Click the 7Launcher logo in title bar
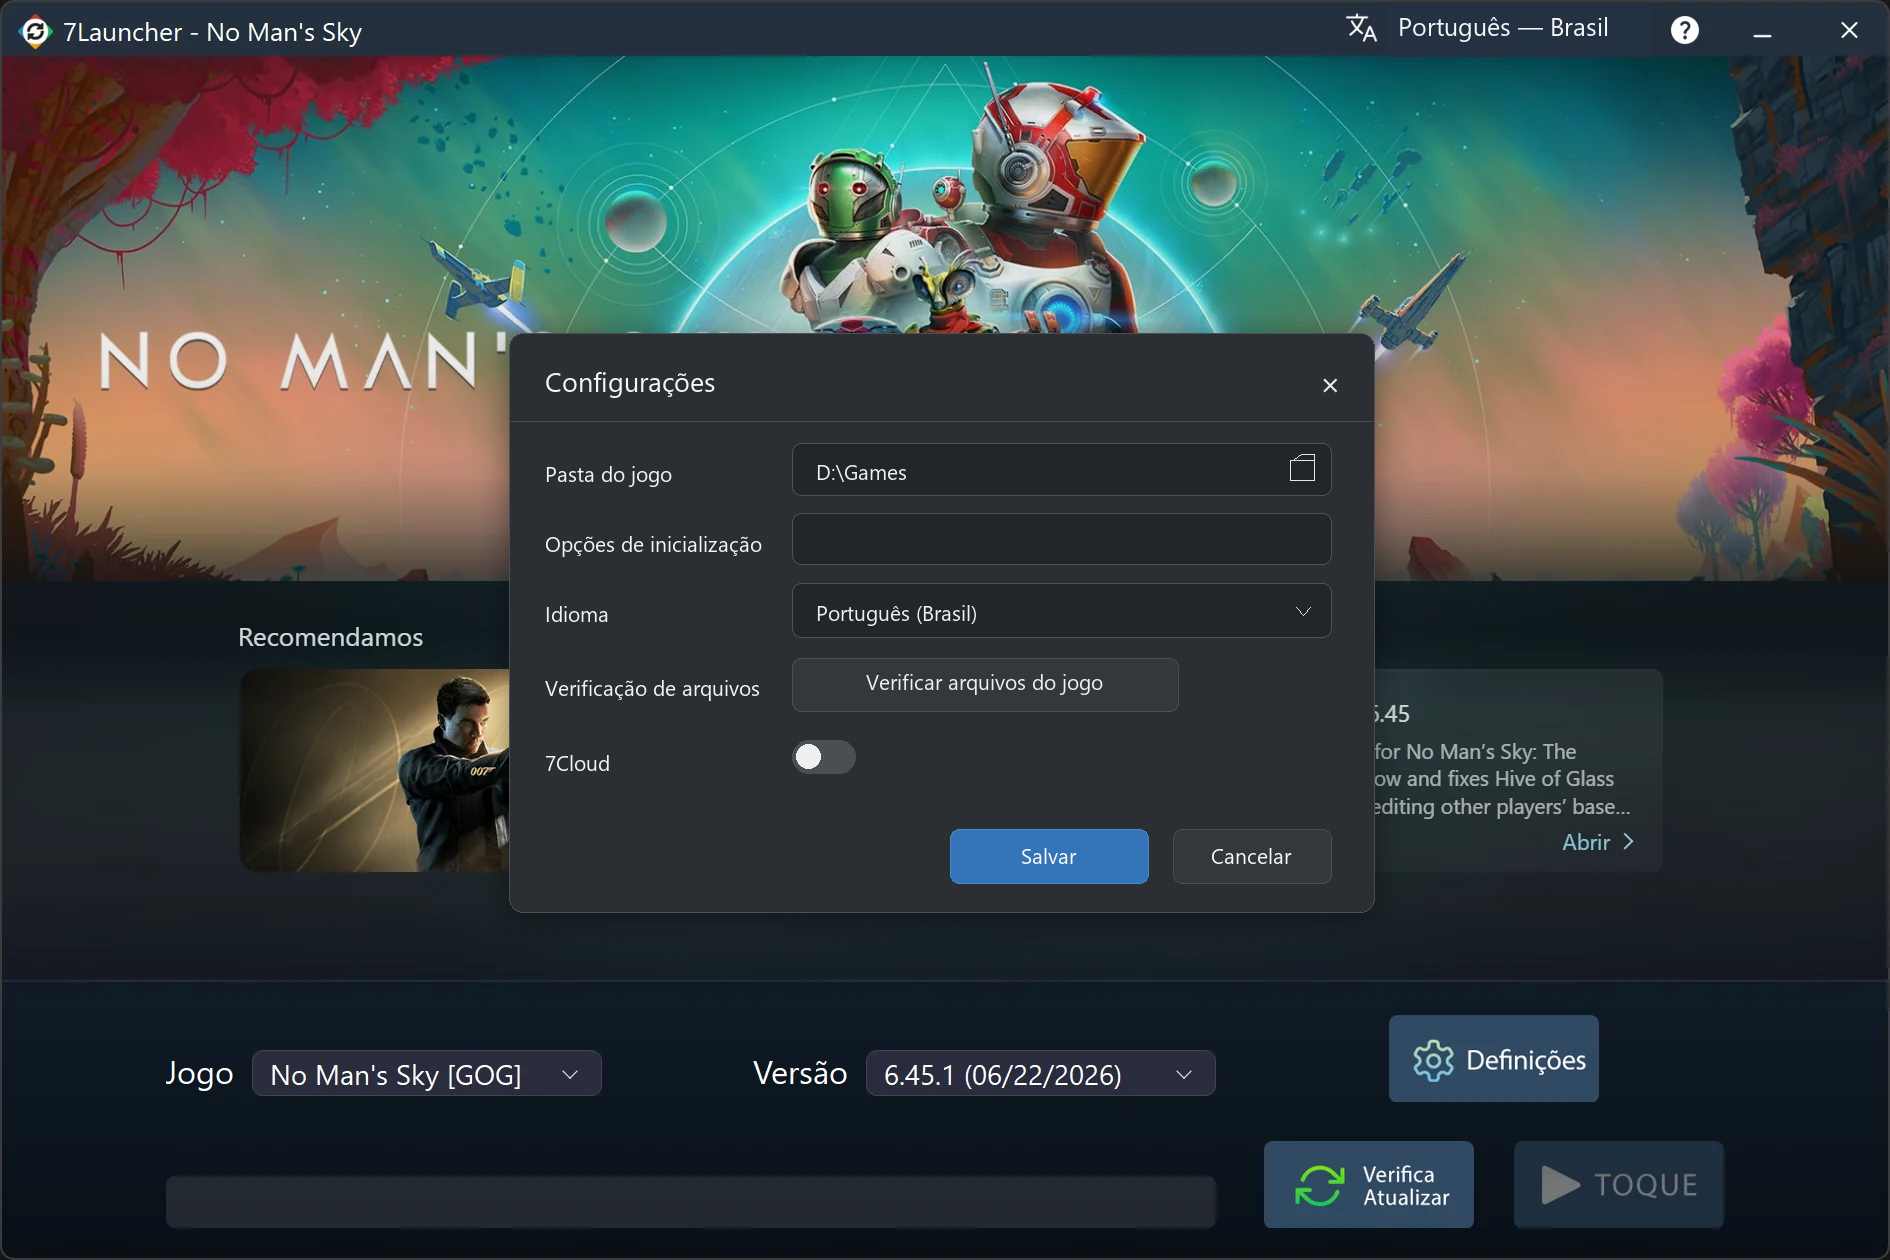This screenshot has height=1260, width=1890. (x=35, y=32)
